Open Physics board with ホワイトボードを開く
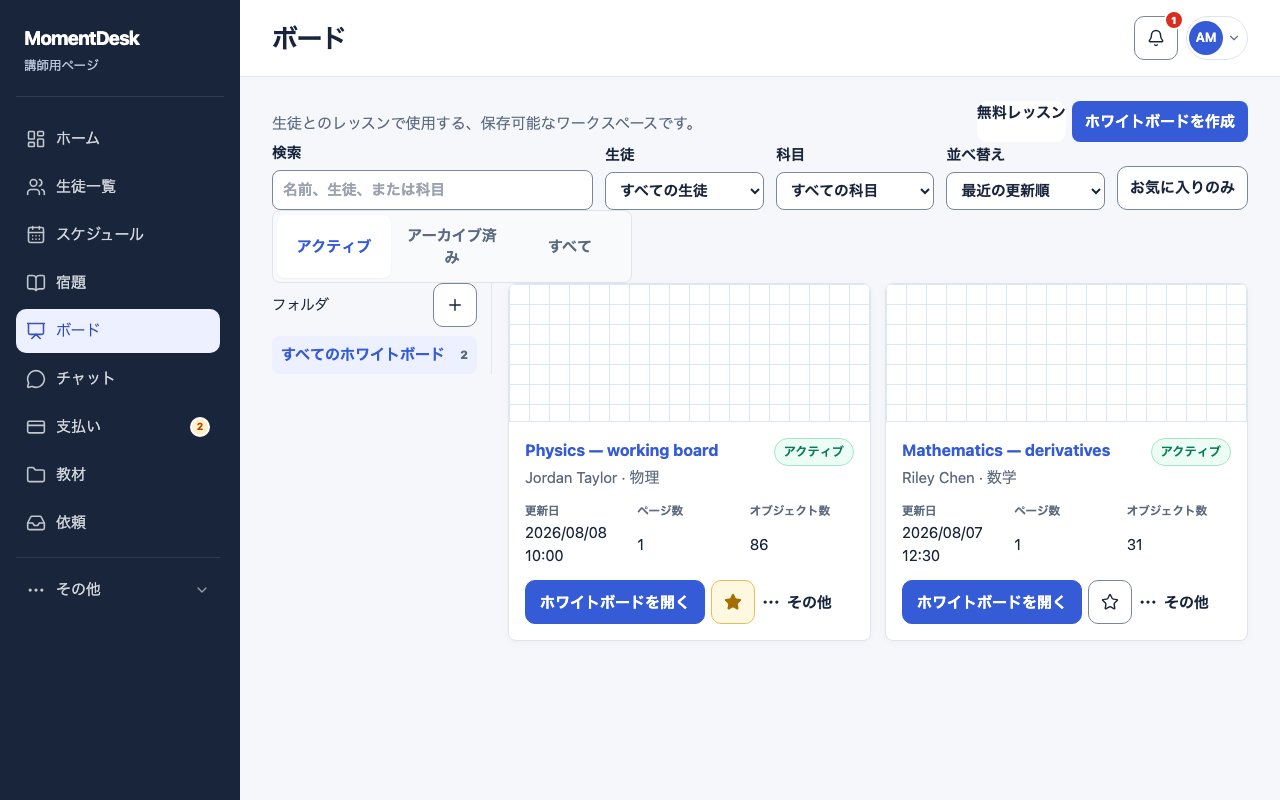This screenshot has height=800, width=1280. 615,602
